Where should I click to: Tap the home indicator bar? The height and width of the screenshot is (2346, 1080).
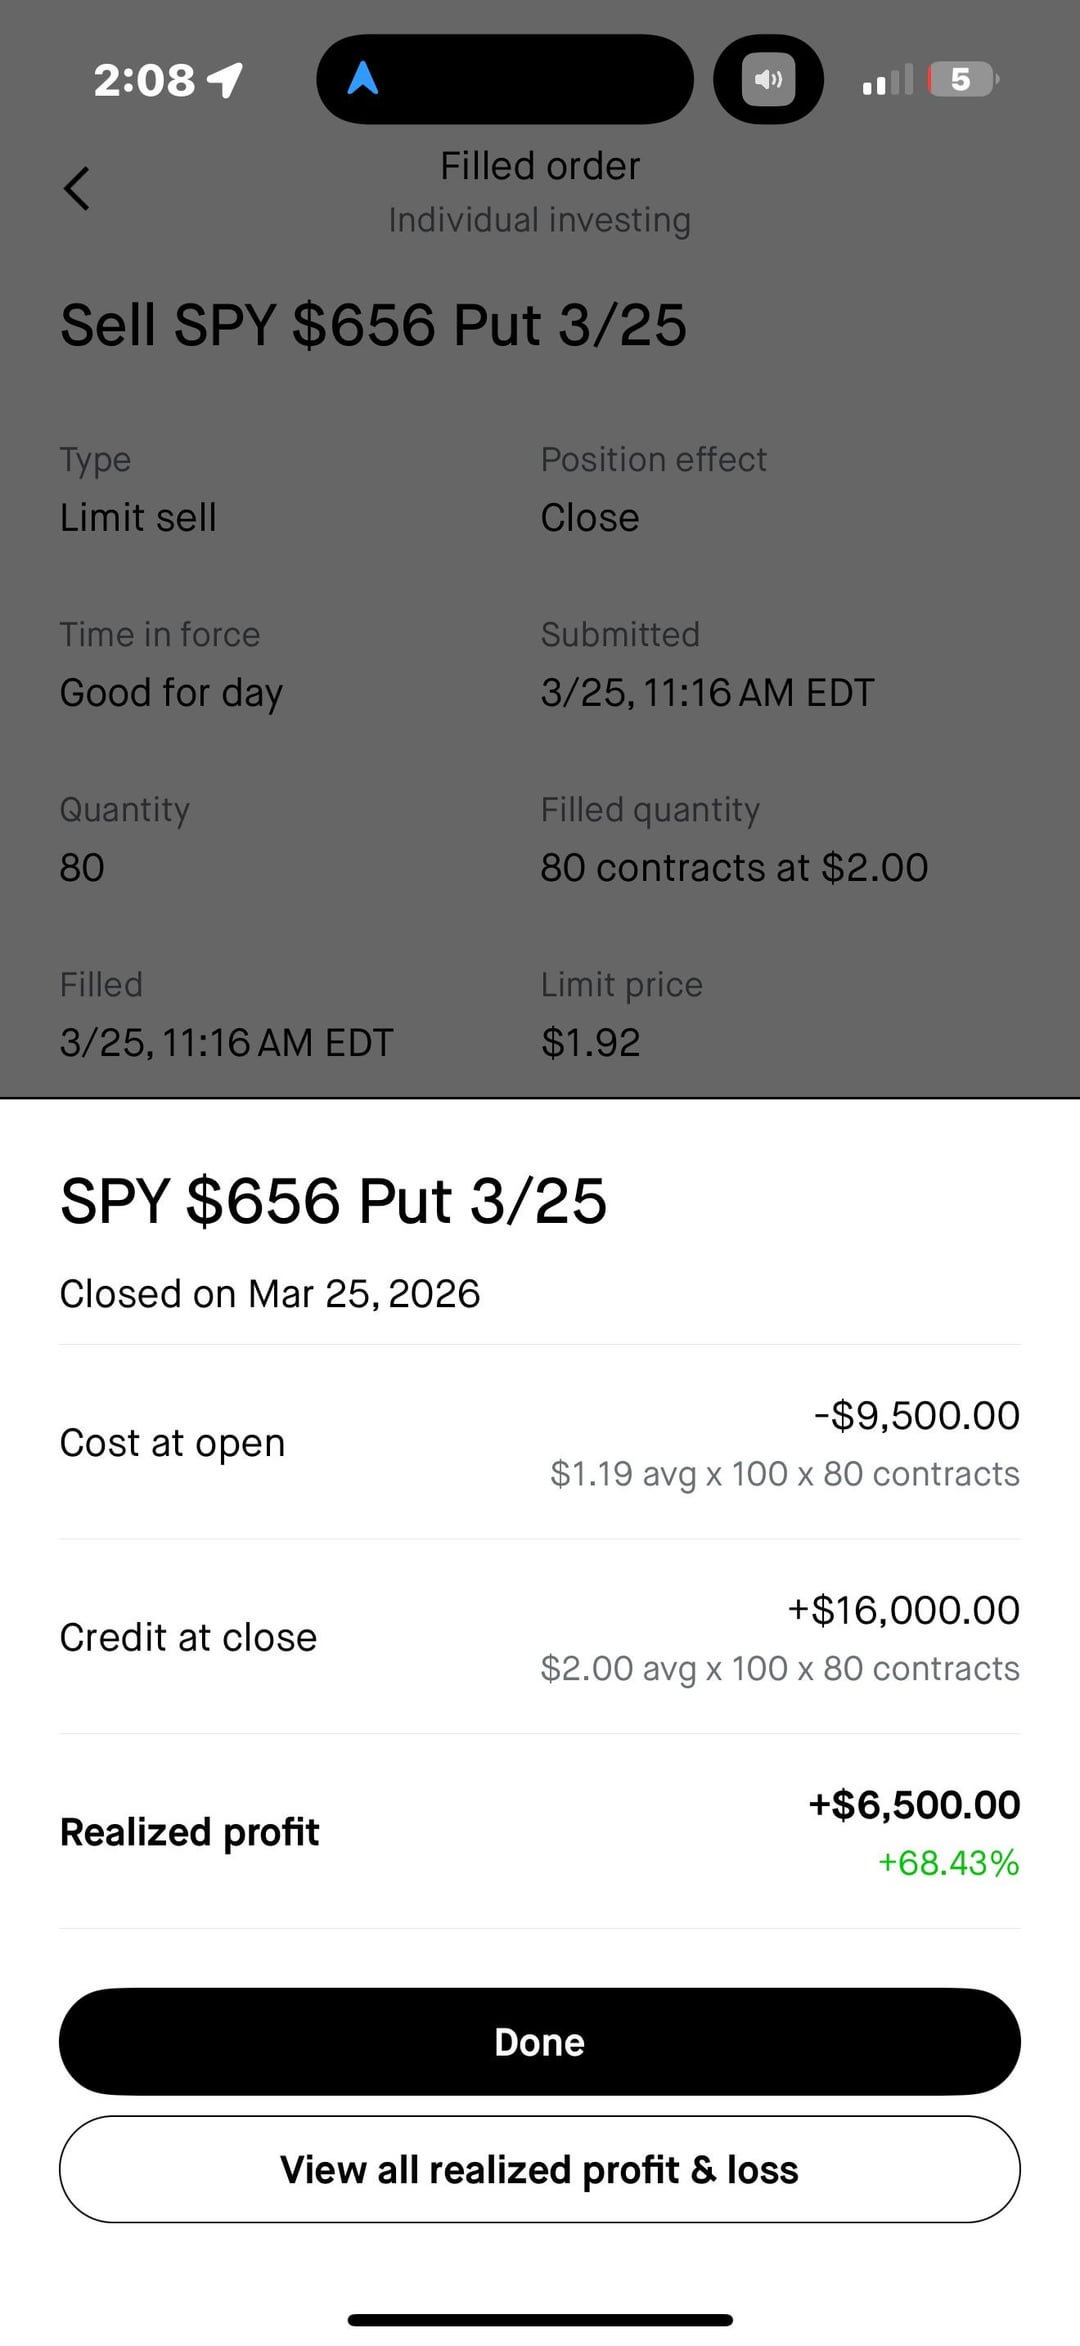click(x=540, y=2319)
